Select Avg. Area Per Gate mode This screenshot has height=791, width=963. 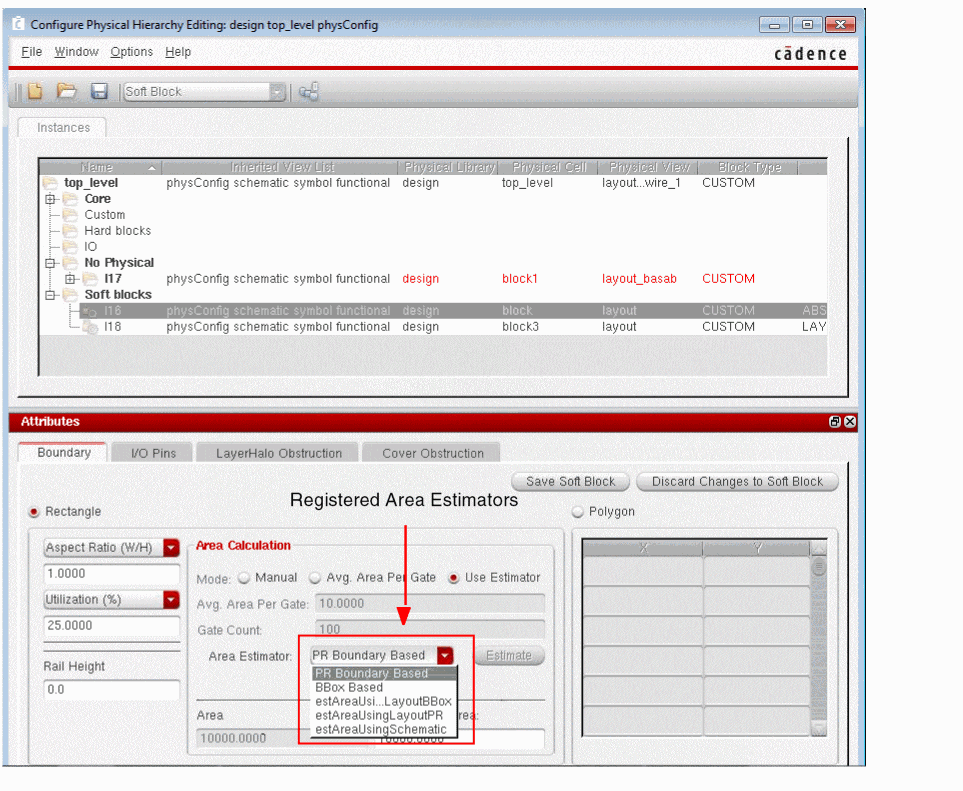(315, 578)
